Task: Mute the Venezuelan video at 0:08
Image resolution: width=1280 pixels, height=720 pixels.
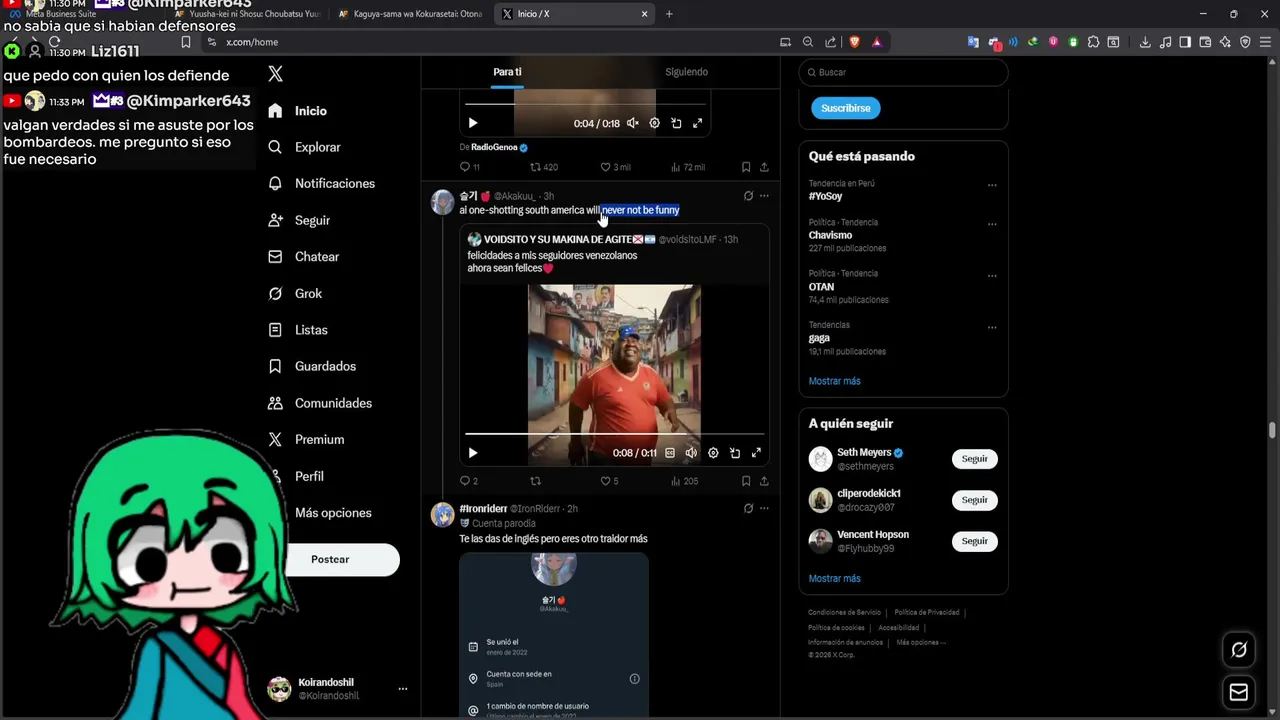Action: pos(691,453)
